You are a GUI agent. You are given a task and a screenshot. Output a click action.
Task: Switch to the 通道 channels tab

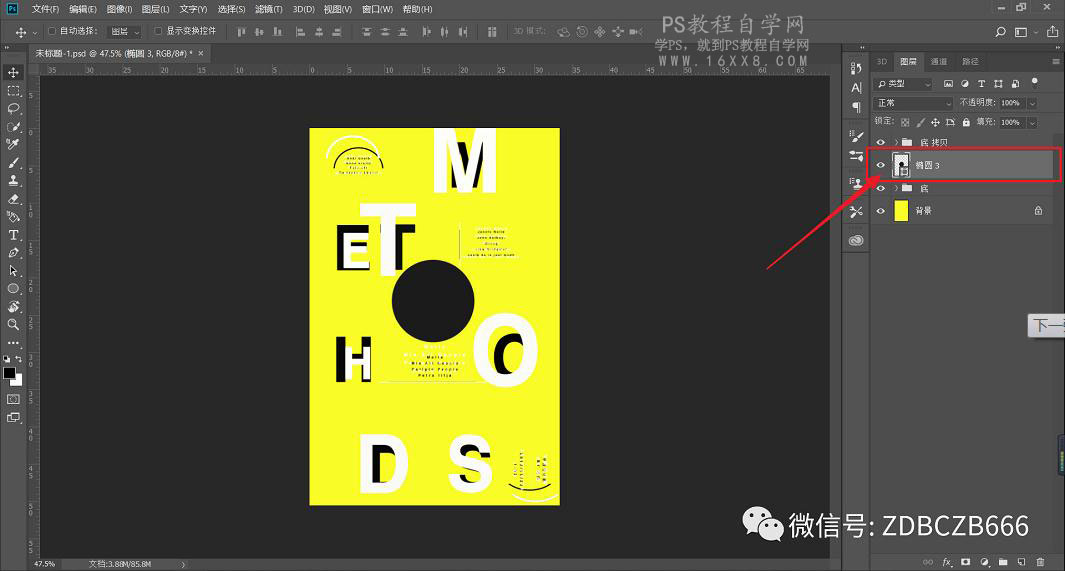tap(939, 62)
